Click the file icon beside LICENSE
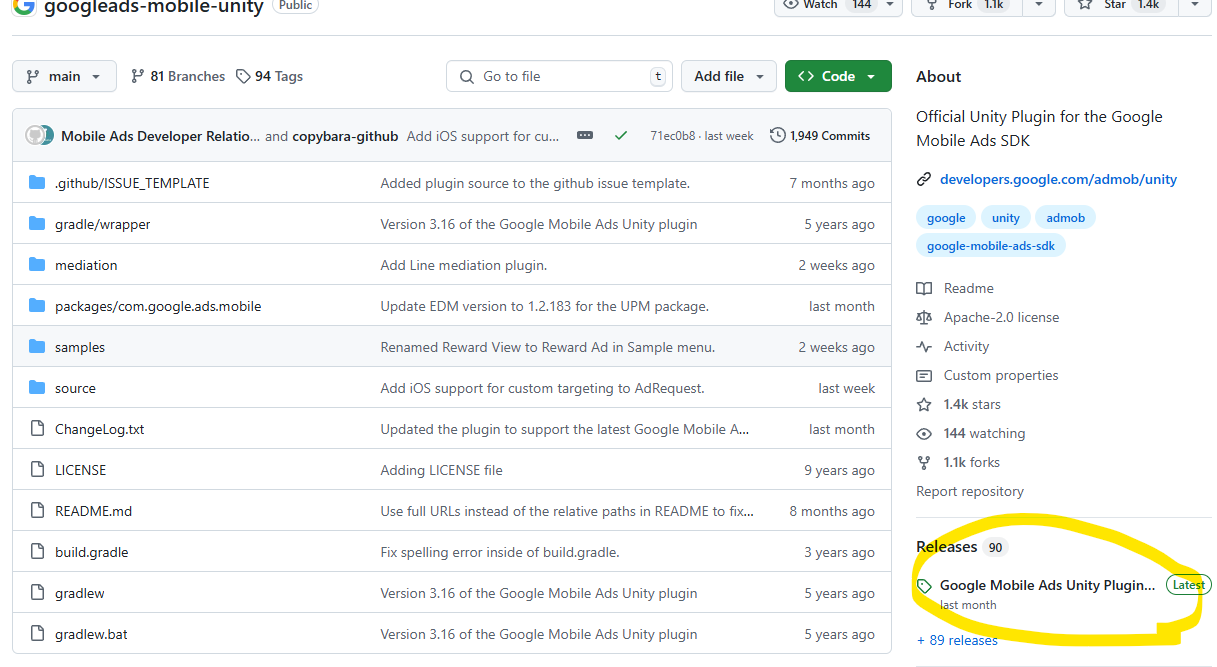Image resolution: width=1217 pixels, height=667 pixels. coord(37,470)
